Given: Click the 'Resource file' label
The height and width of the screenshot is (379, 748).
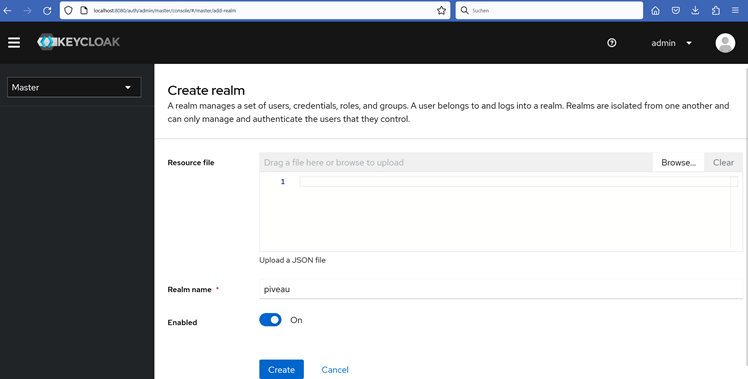Looking at the screenshot, I should pyautogui.click(x=191, y=163).
